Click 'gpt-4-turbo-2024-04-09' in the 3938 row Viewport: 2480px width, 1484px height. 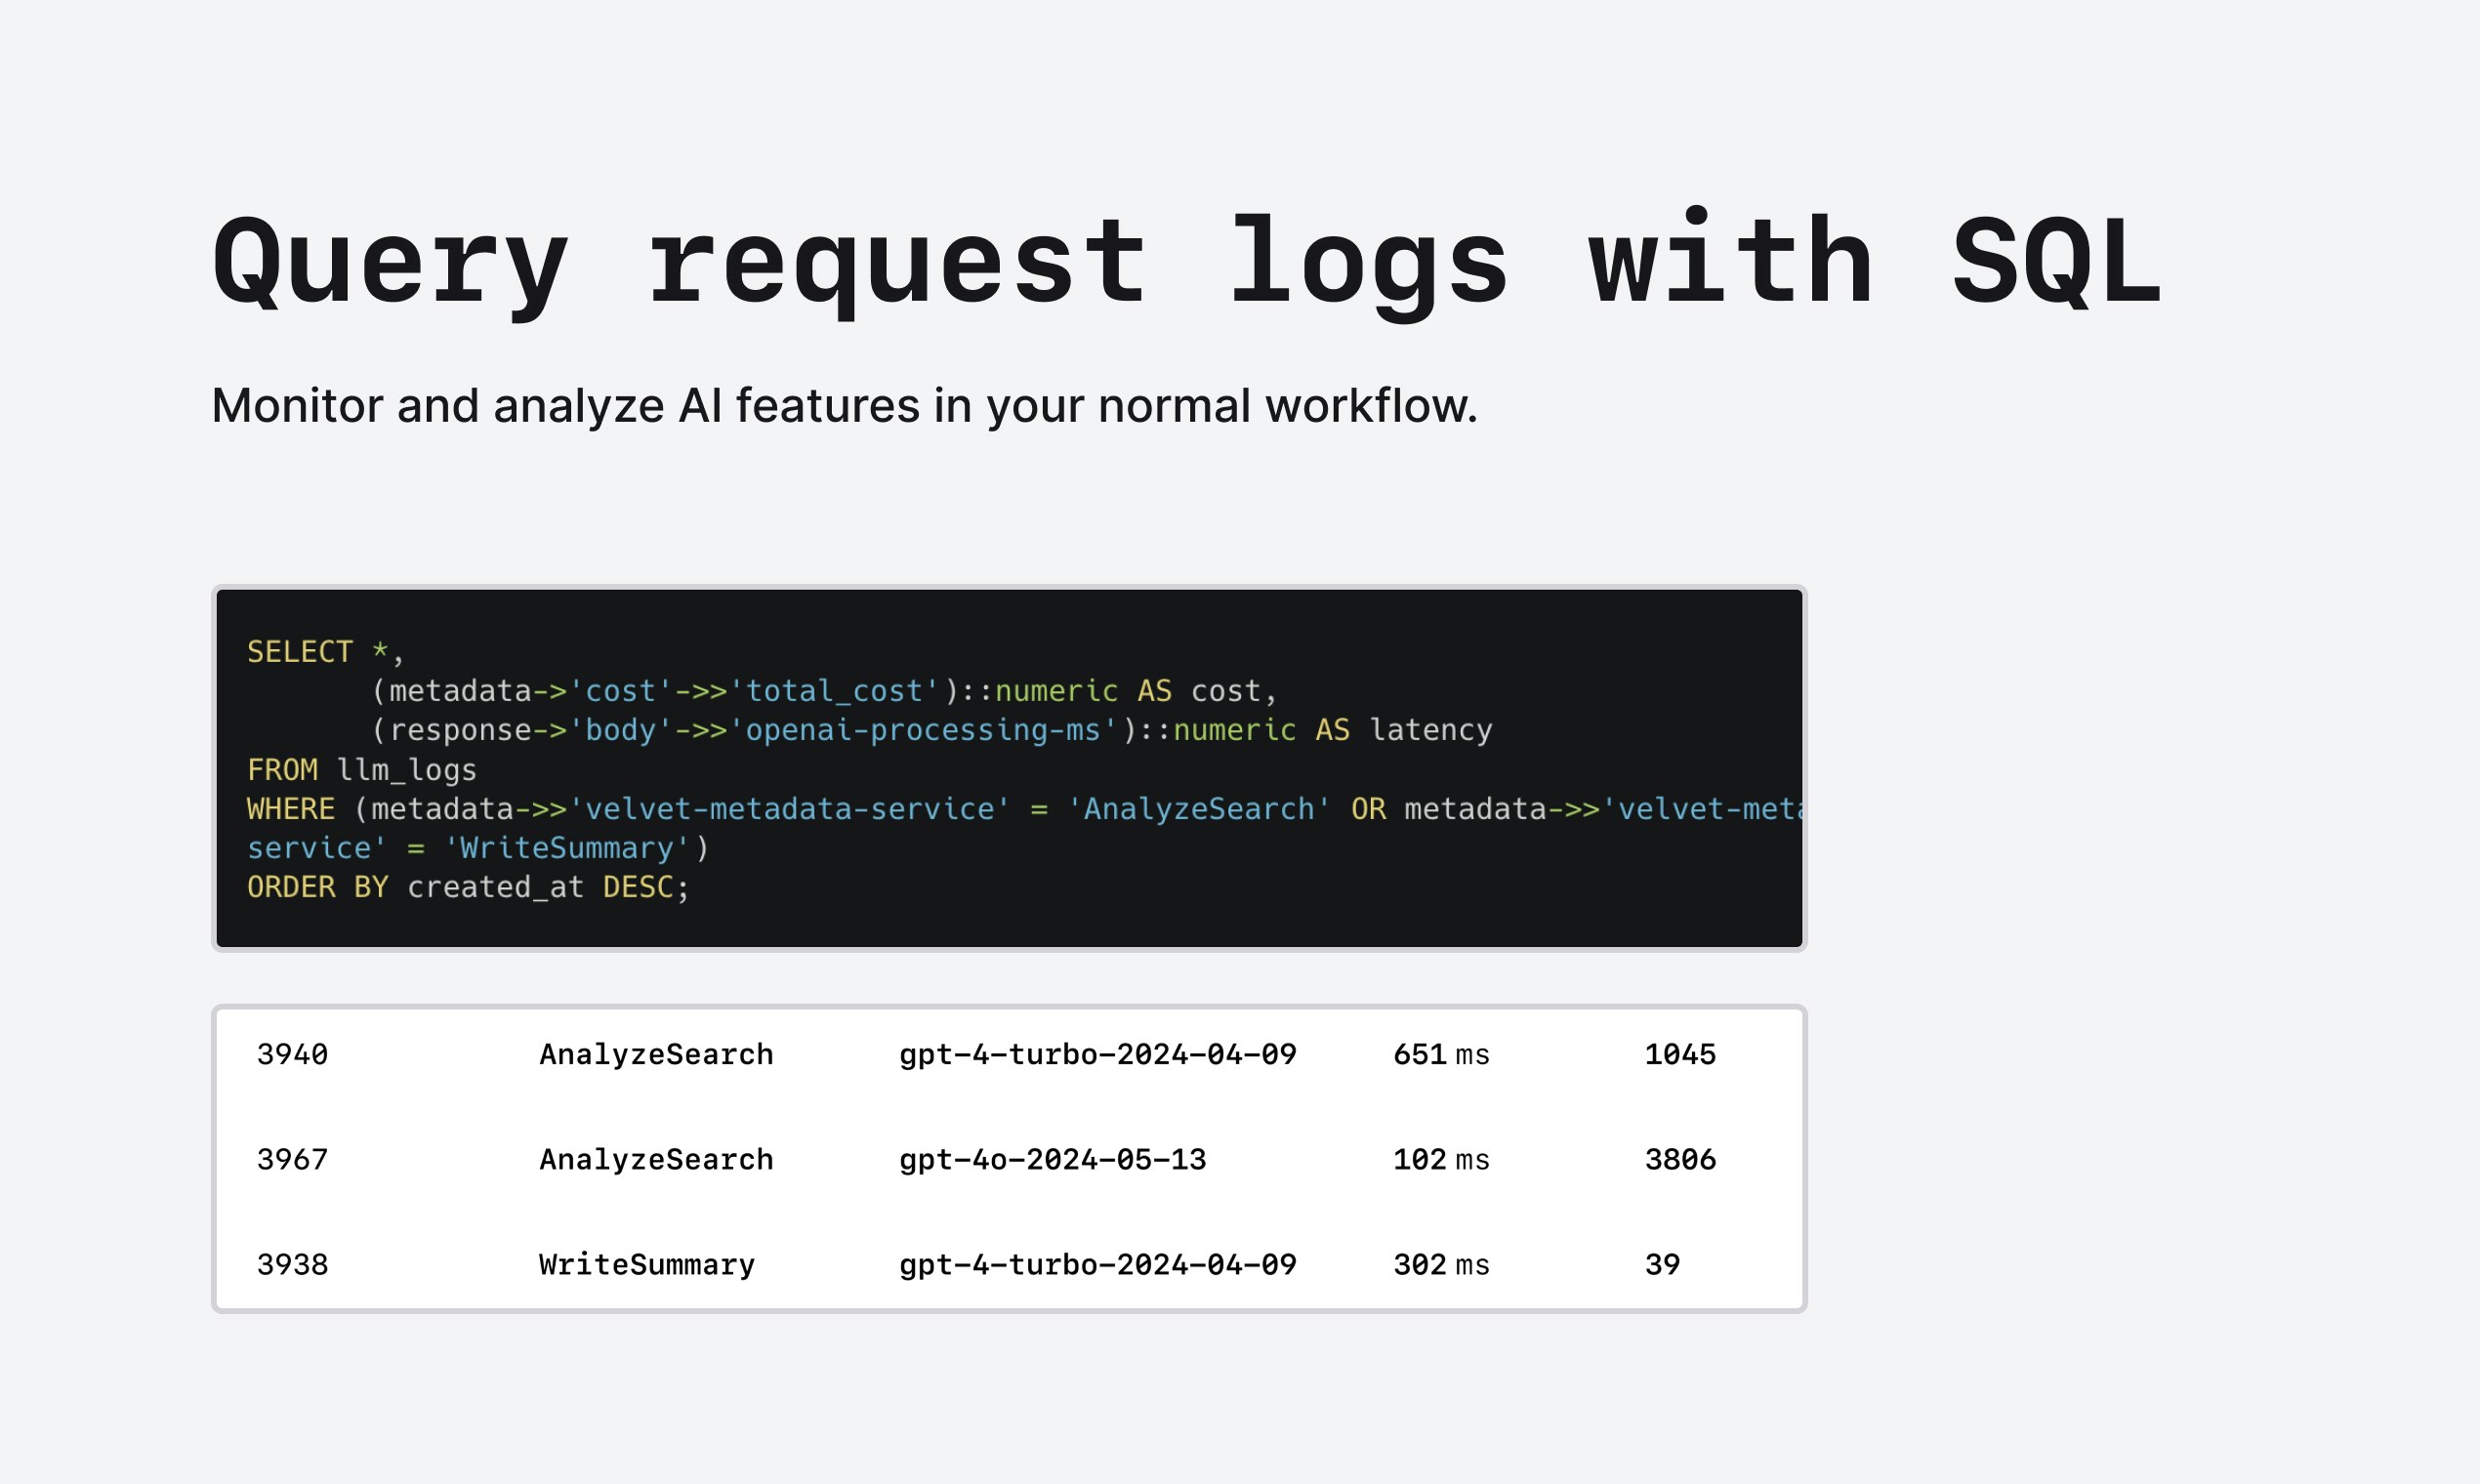point(1098,1264)
